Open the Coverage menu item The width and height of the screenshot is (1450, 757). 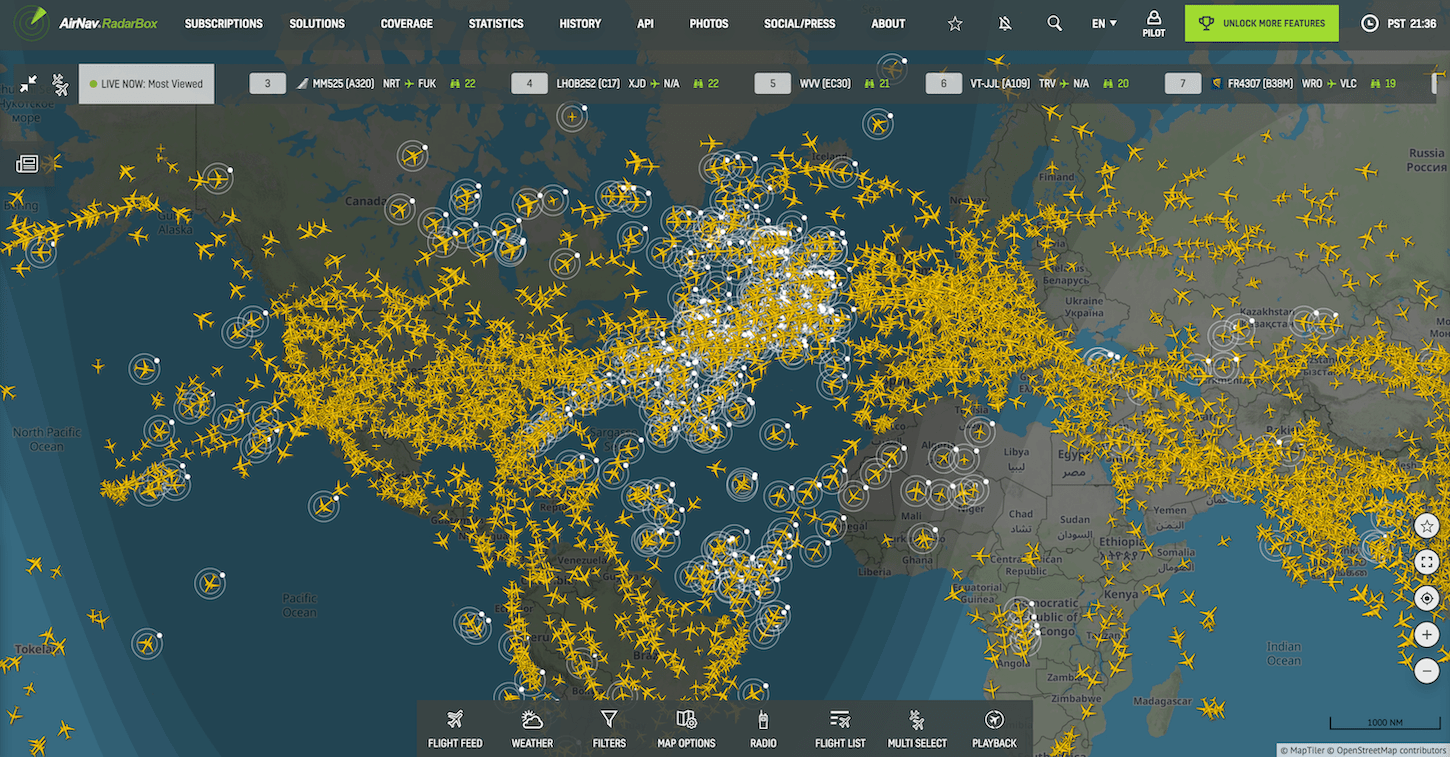tap(406, 23)
